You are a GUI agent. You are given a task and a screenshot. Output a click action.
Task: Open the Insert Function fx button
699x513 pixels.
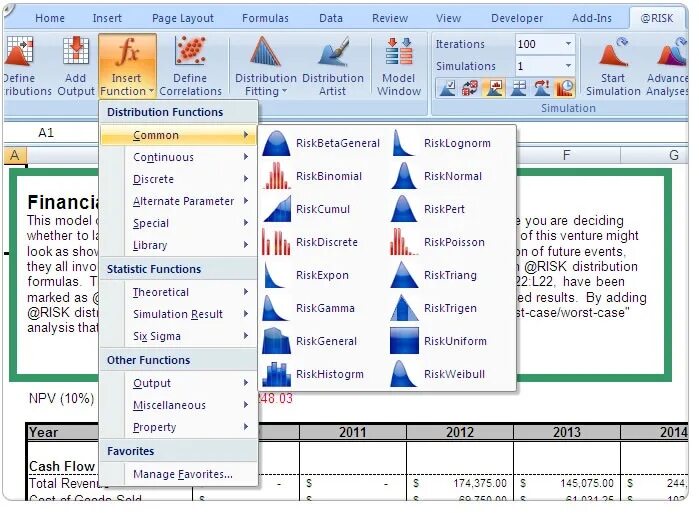(127, 66)
